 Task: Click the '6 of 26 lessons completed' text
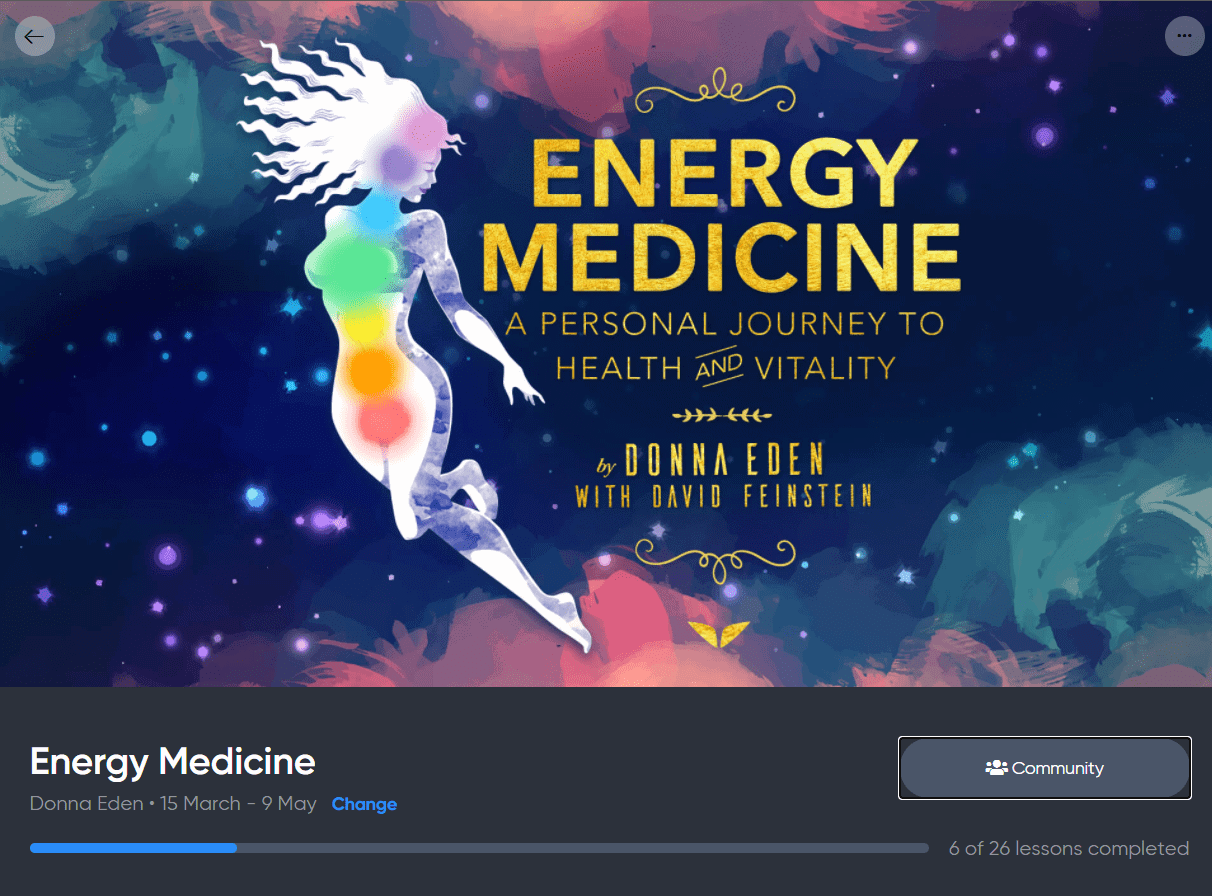coord(1069,848)
